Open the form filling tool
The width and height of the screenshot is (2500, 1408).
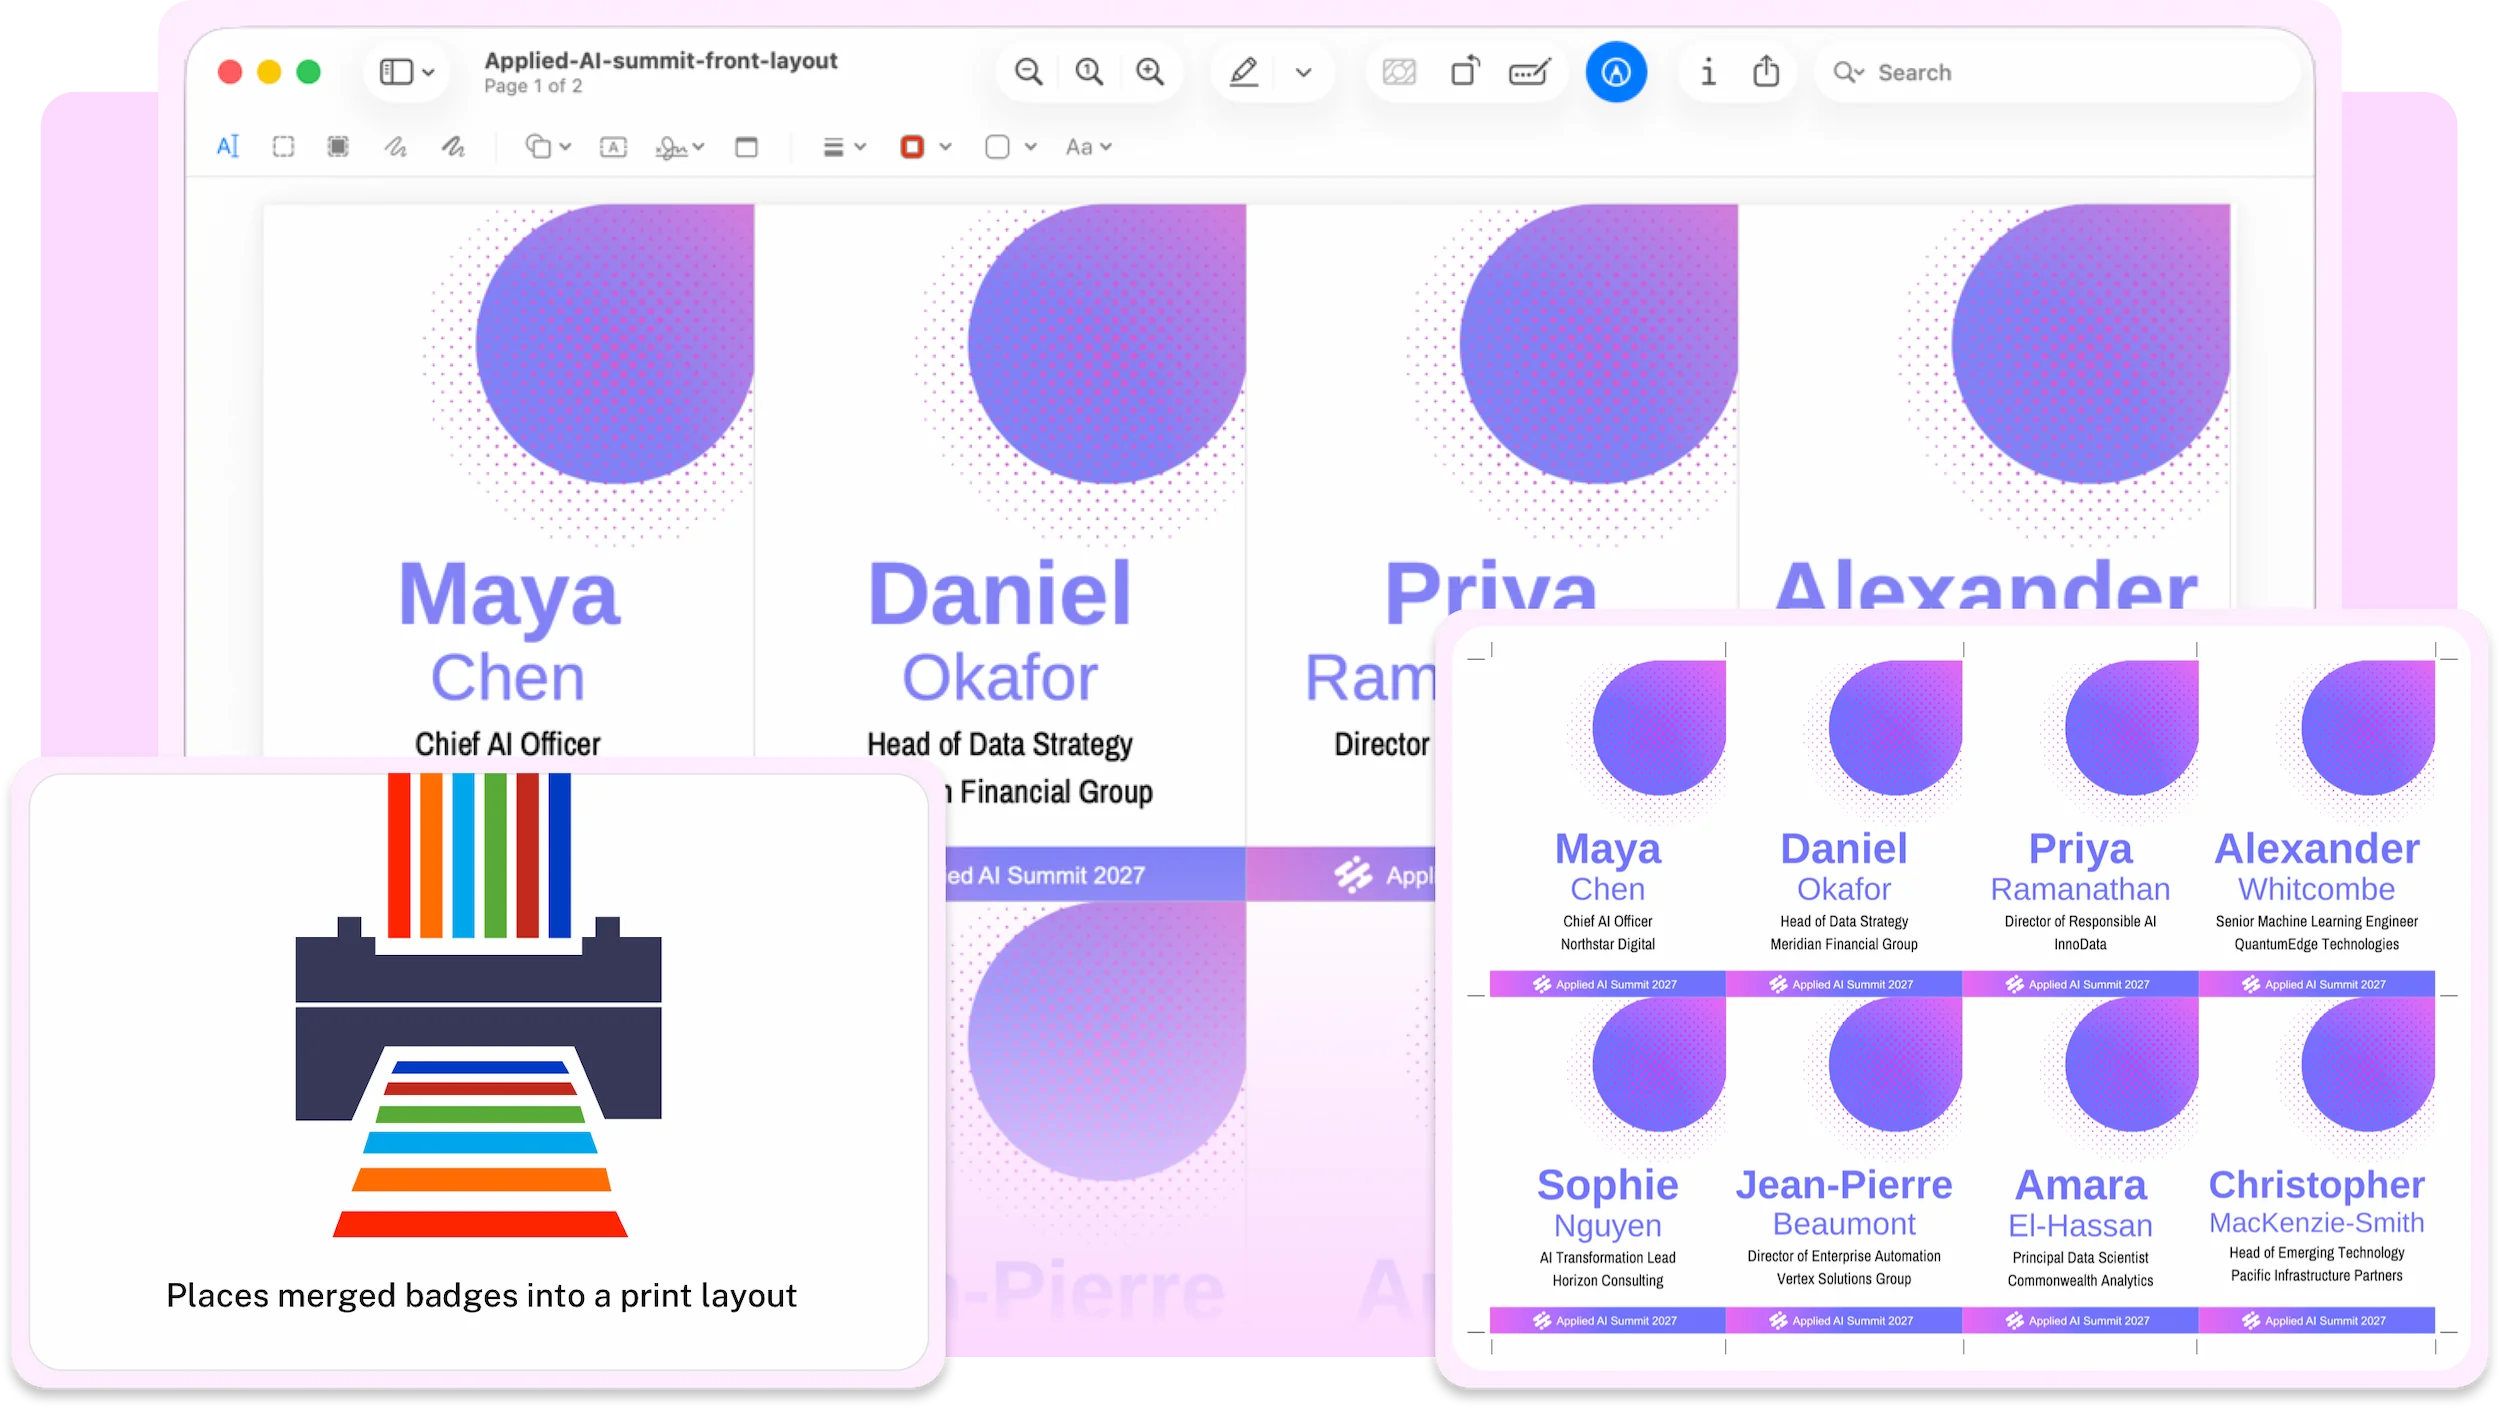coord(1530,72)
